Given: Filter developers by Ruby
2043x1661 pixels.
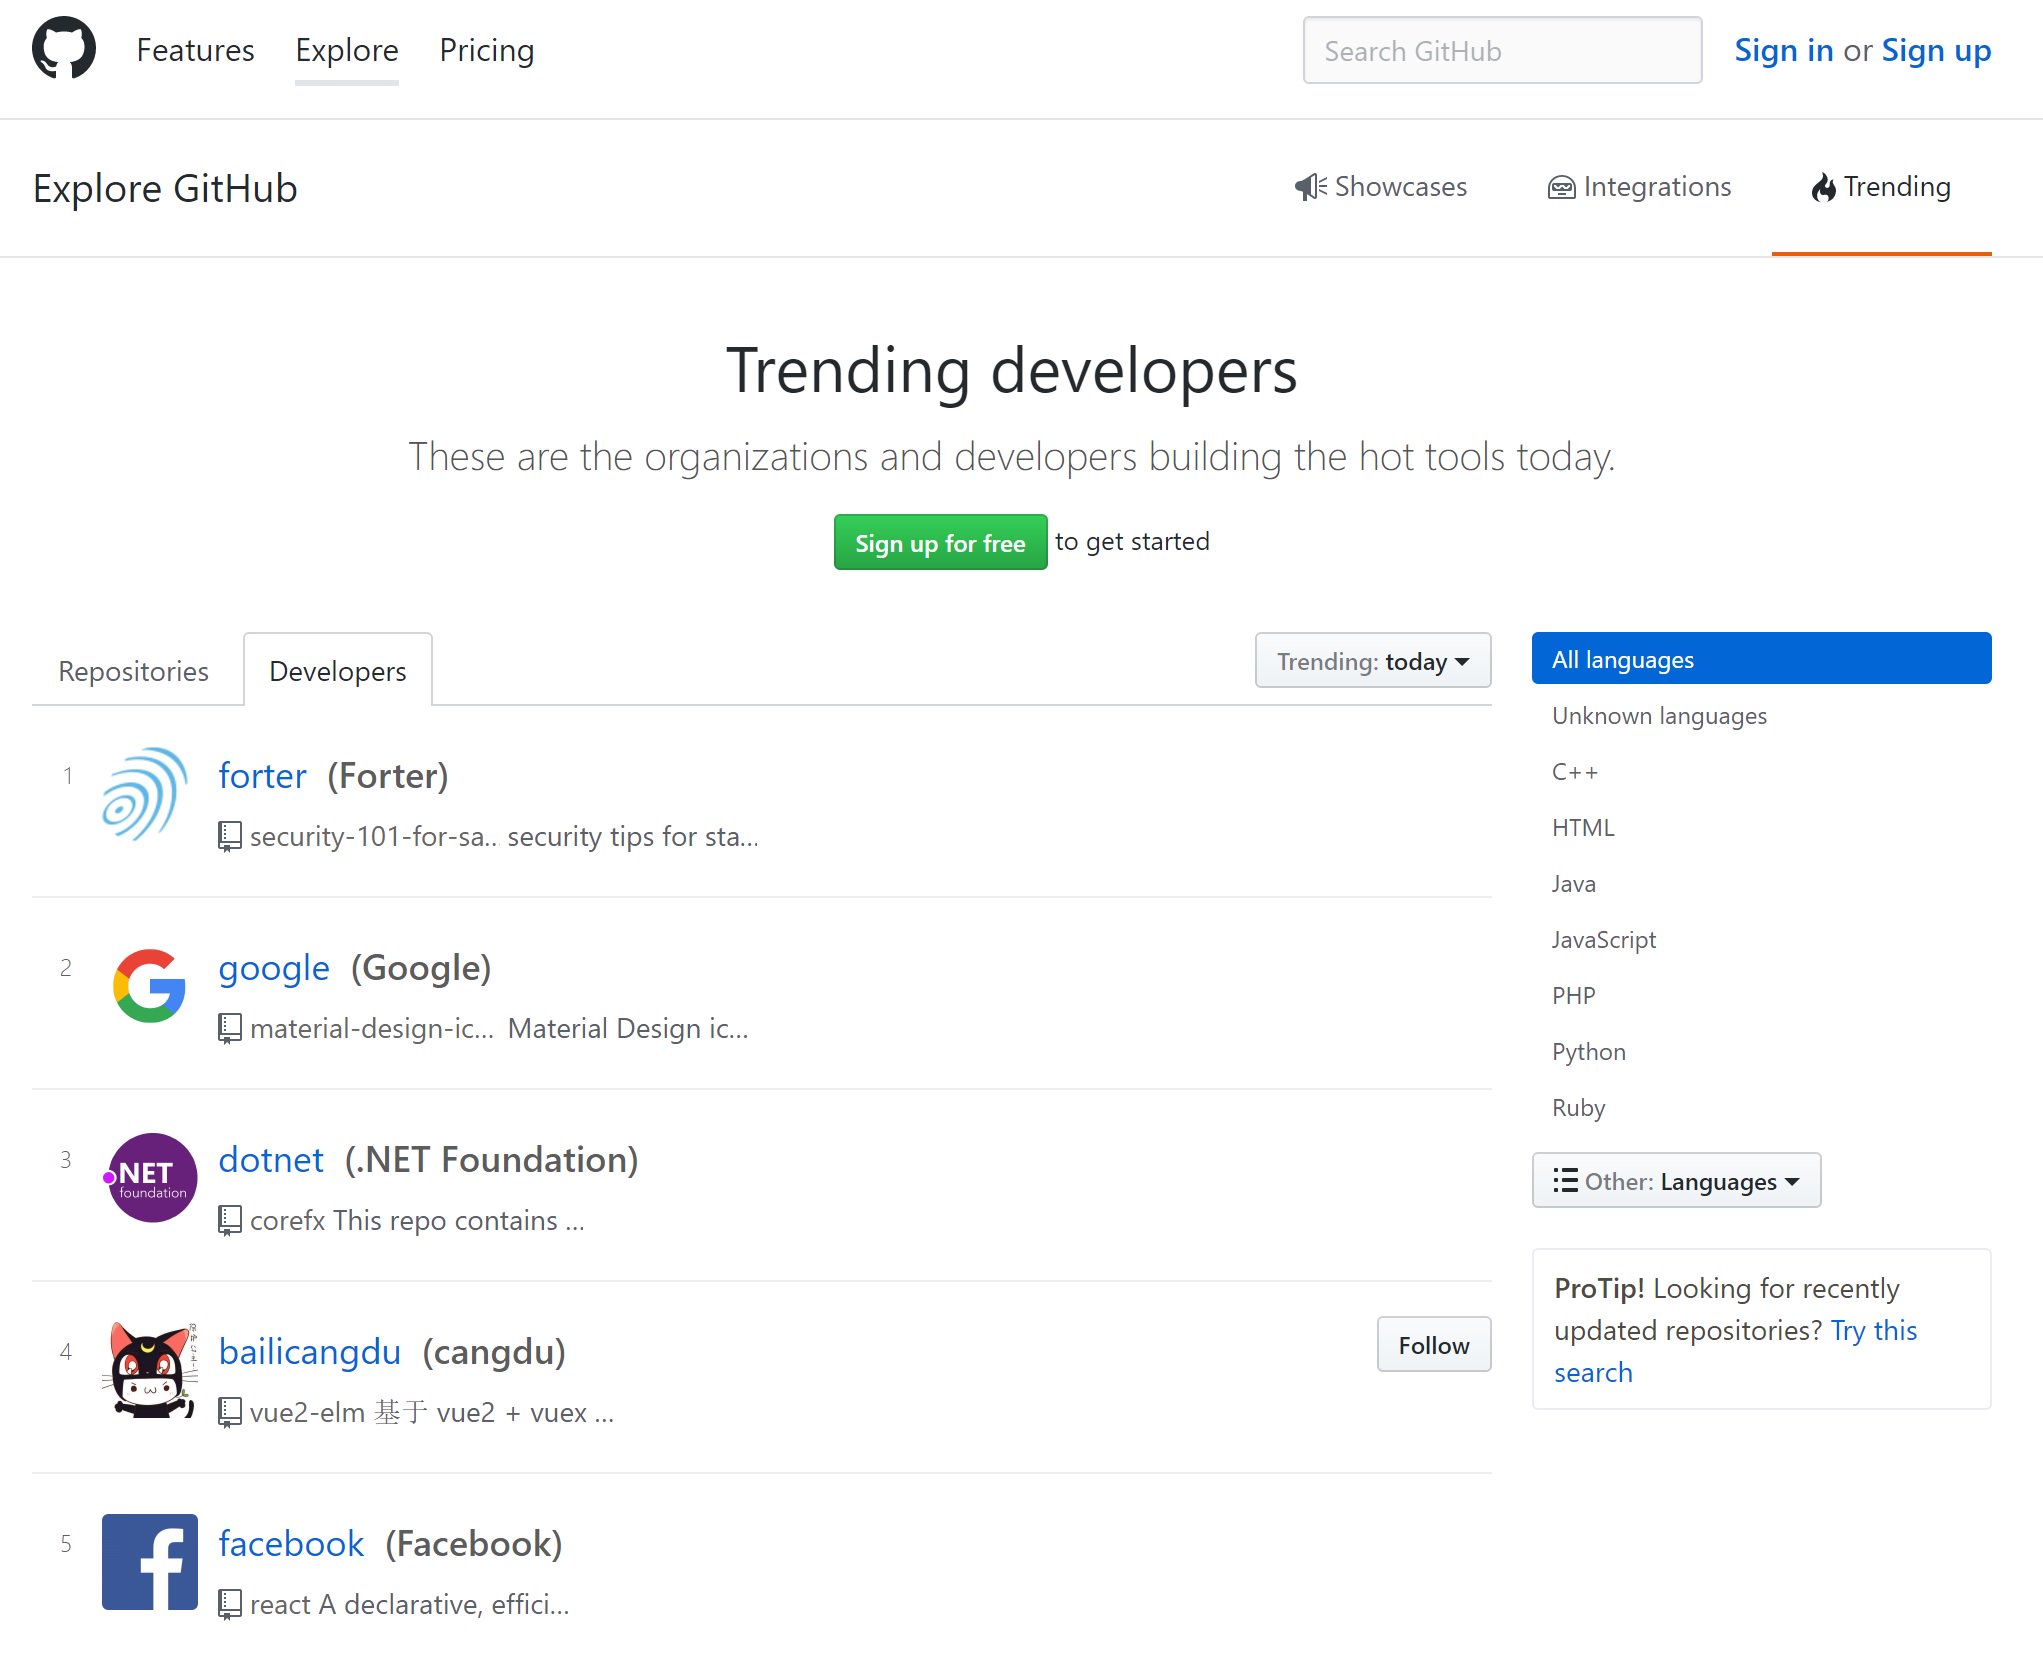Looking at the screenshot, I should pyautogui.click(x=1762, y=1107).
